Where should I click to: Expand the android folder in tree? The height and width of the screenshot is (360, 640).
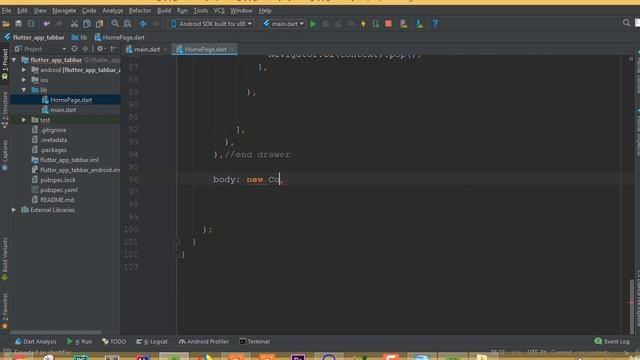pos(24,70)
